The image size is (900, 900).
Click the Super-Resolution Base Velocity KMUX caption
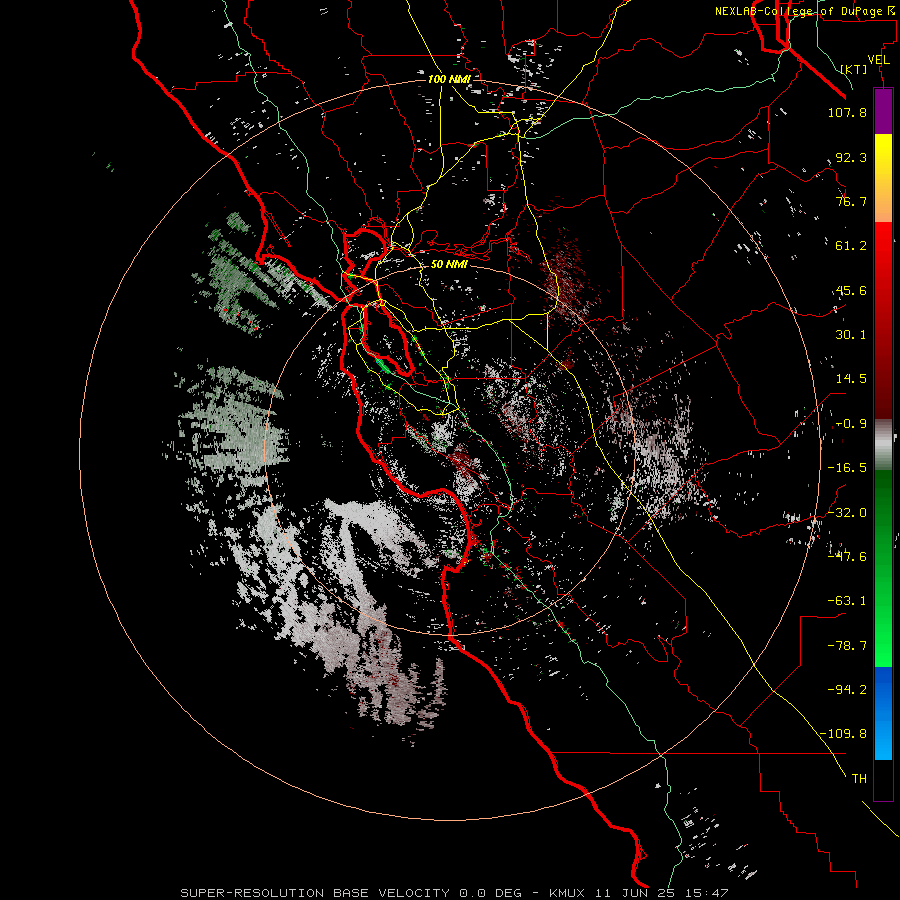click(x=455, y=893)
